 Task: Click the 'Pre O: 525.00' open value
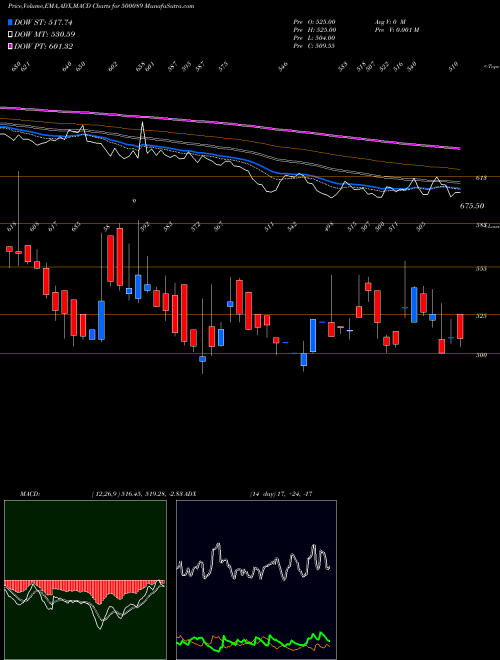tap(314, 22)
